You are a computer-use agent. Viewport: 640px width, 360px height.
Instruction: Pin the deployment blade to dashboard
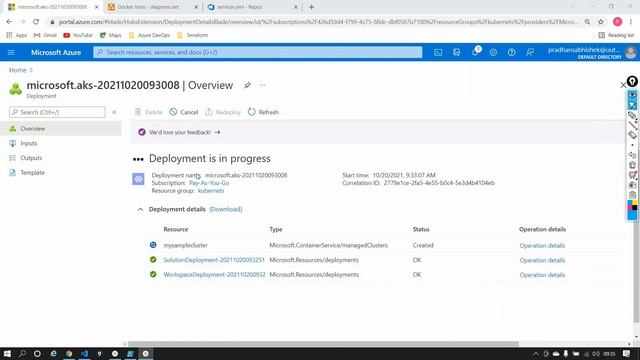tap(247, 85)
